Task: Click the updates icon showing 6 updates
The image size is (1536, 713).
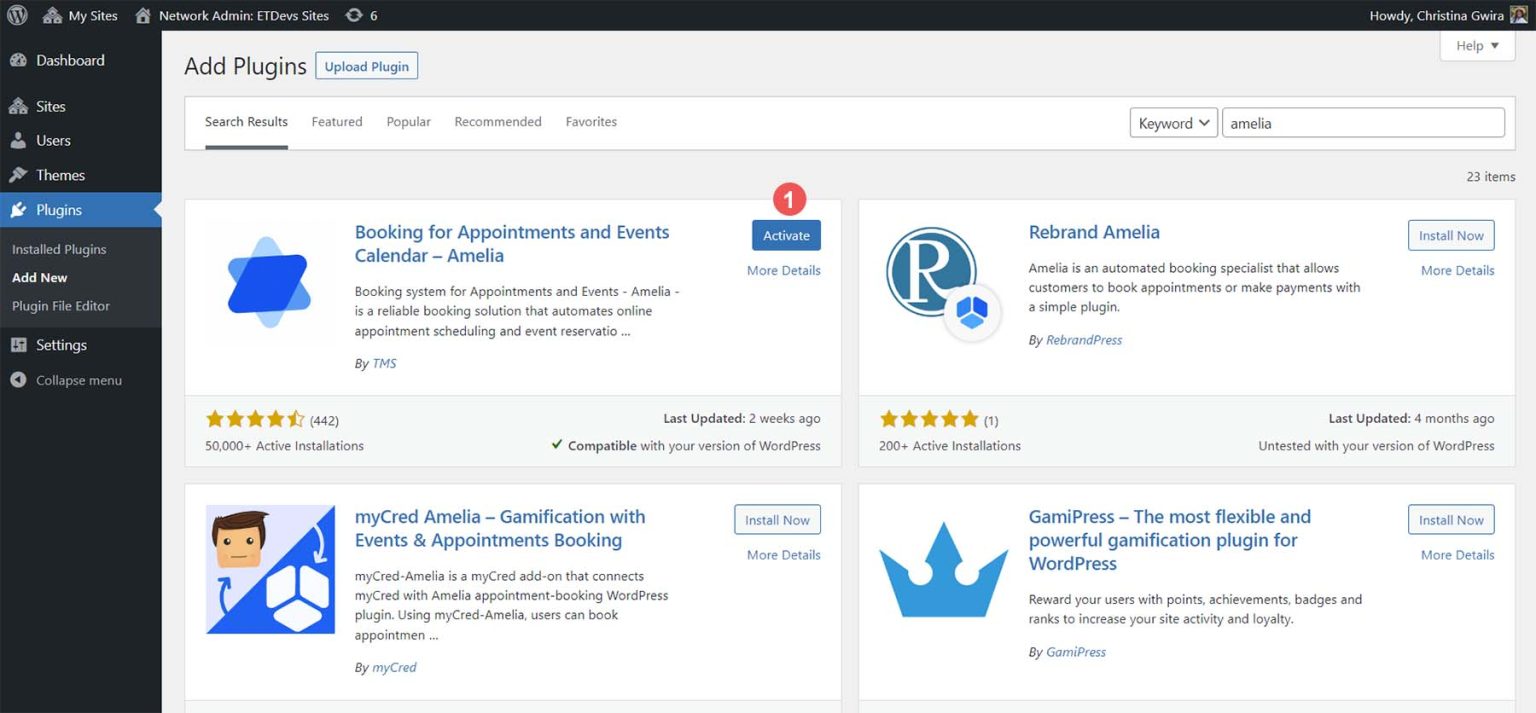Action: click(x=356, y=15)
